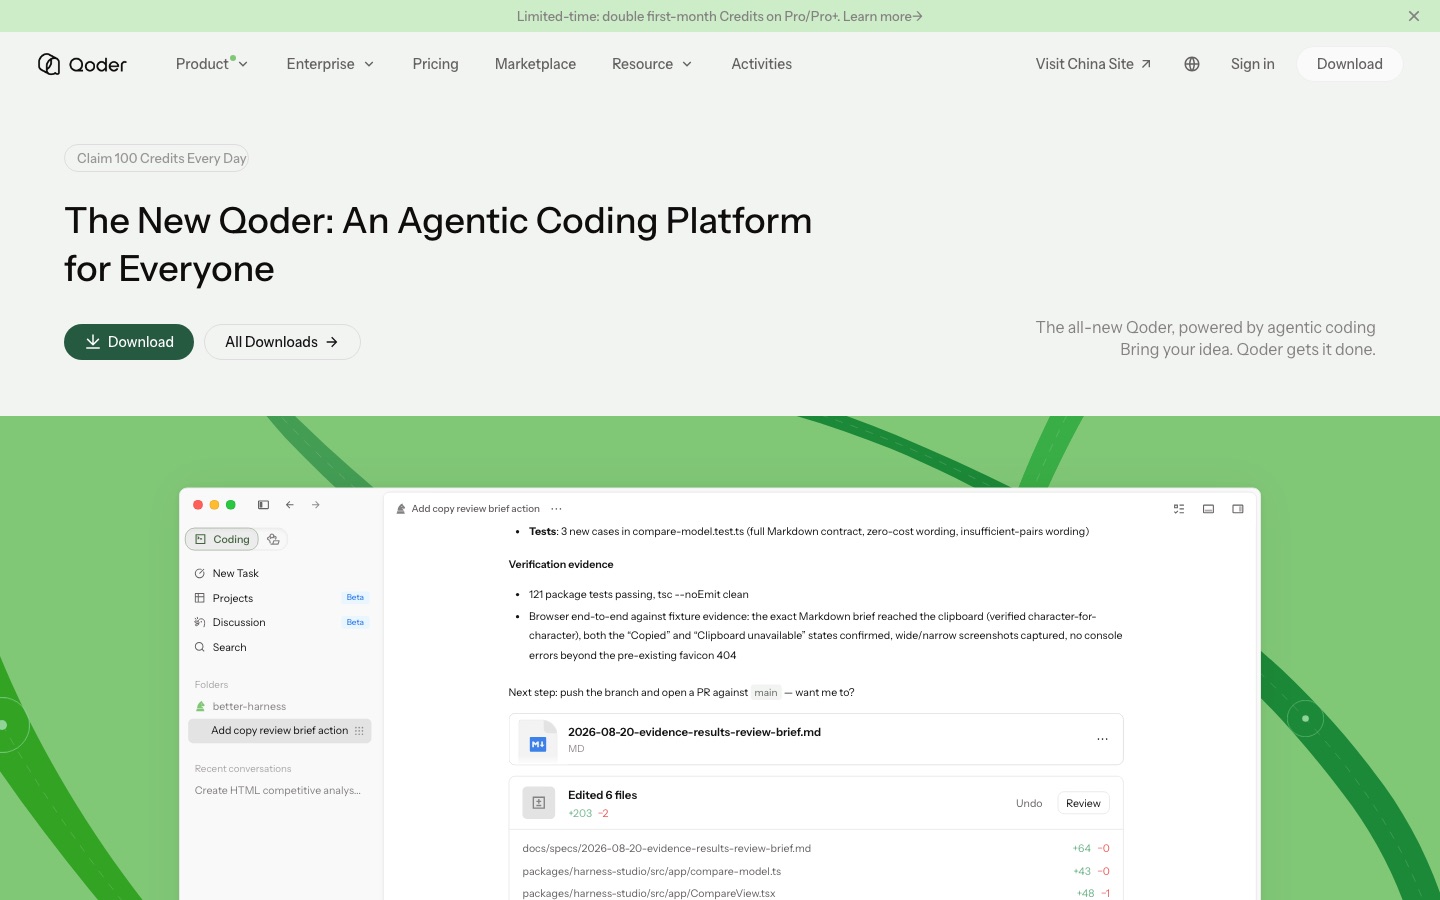Click the Edited 6 files diff icon
Image resolution: width=1440 pixels, height=900 pixels.
[538, 803]
